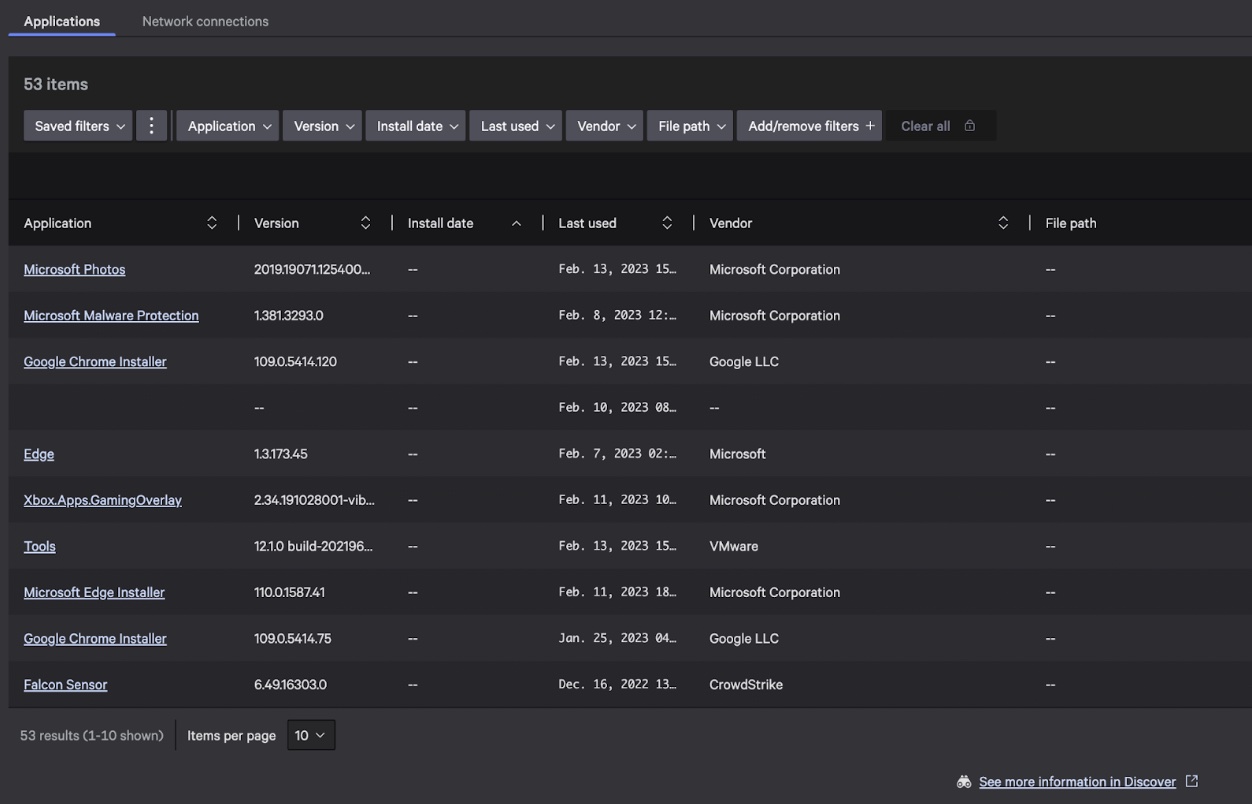Click the VMware vendor cell
Image resolution: width=1252 pixels, height=804 pixels.
[734, 546]
